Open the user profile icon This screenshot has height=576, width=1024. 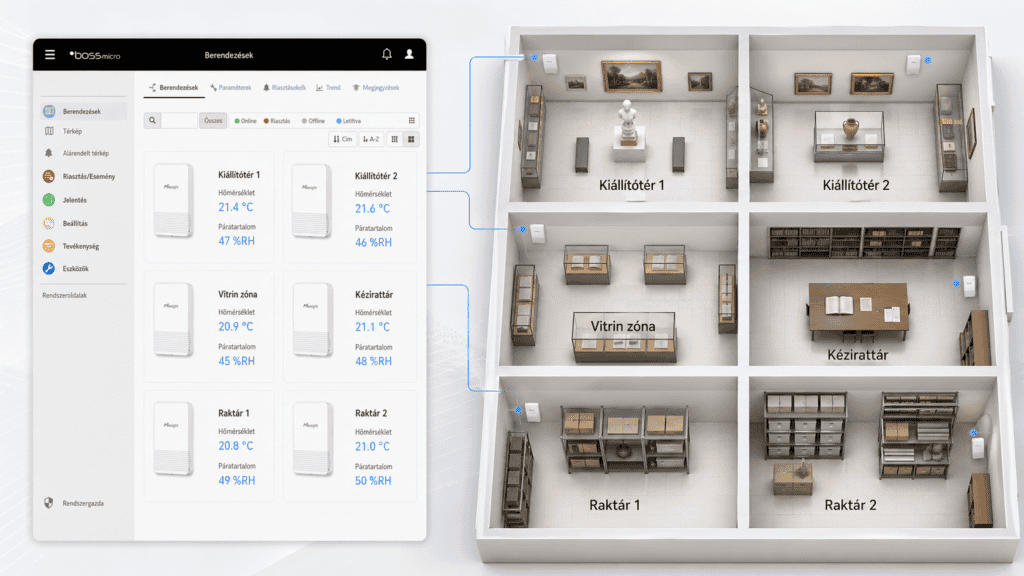point(409,54)
